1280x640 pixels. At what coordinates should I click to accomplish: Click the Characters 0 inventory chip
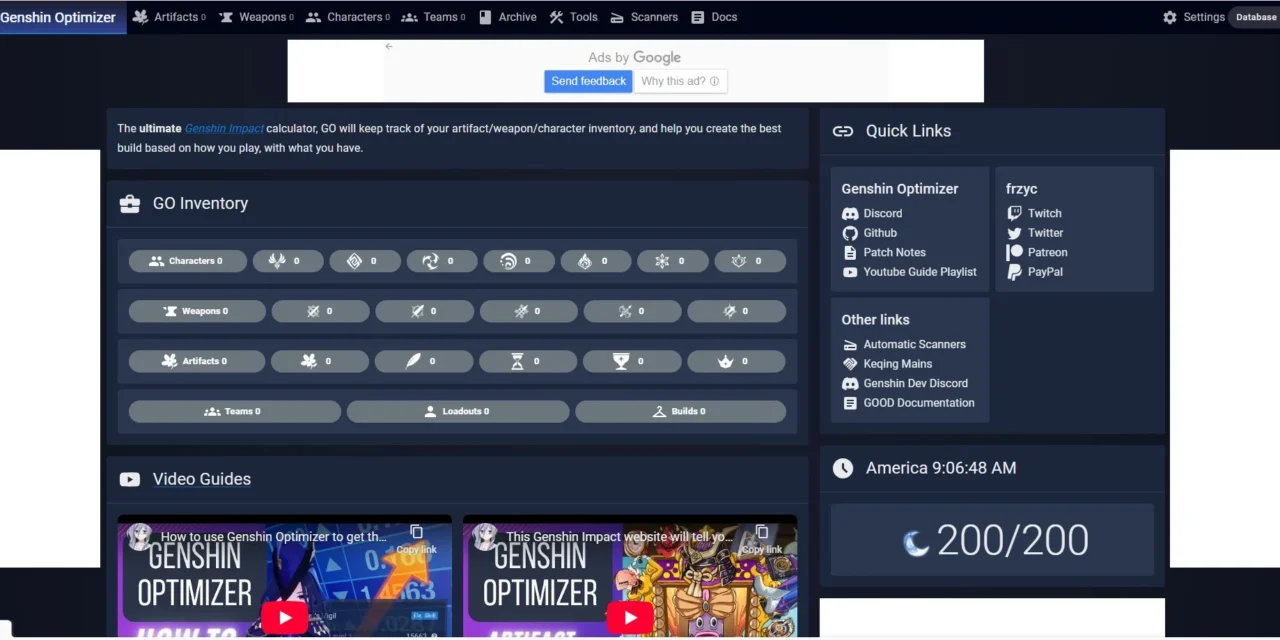coord(187,261)
